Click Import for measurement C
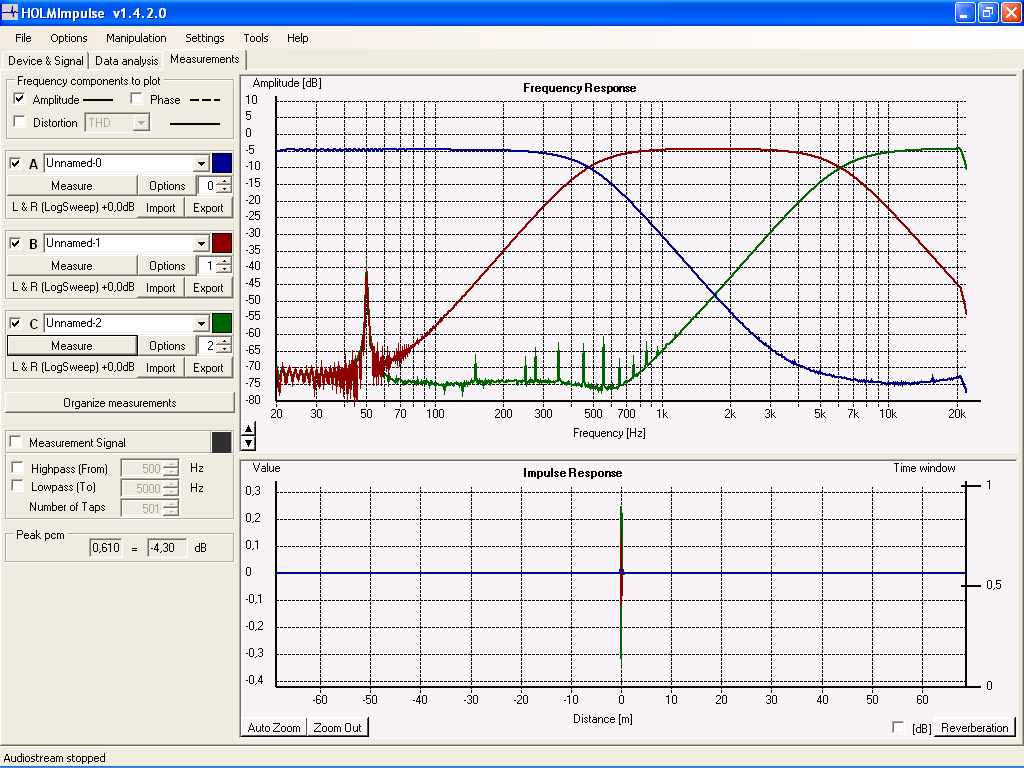Screen dimensions: 1024x768 click(x=161, y=368)
